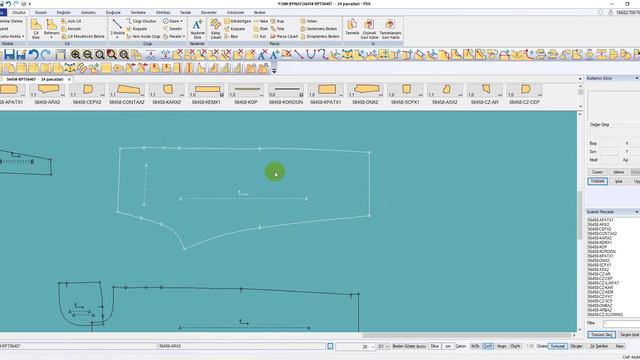Click the A with plus text icon
640x360 pixels.
(x=274, y=54)
